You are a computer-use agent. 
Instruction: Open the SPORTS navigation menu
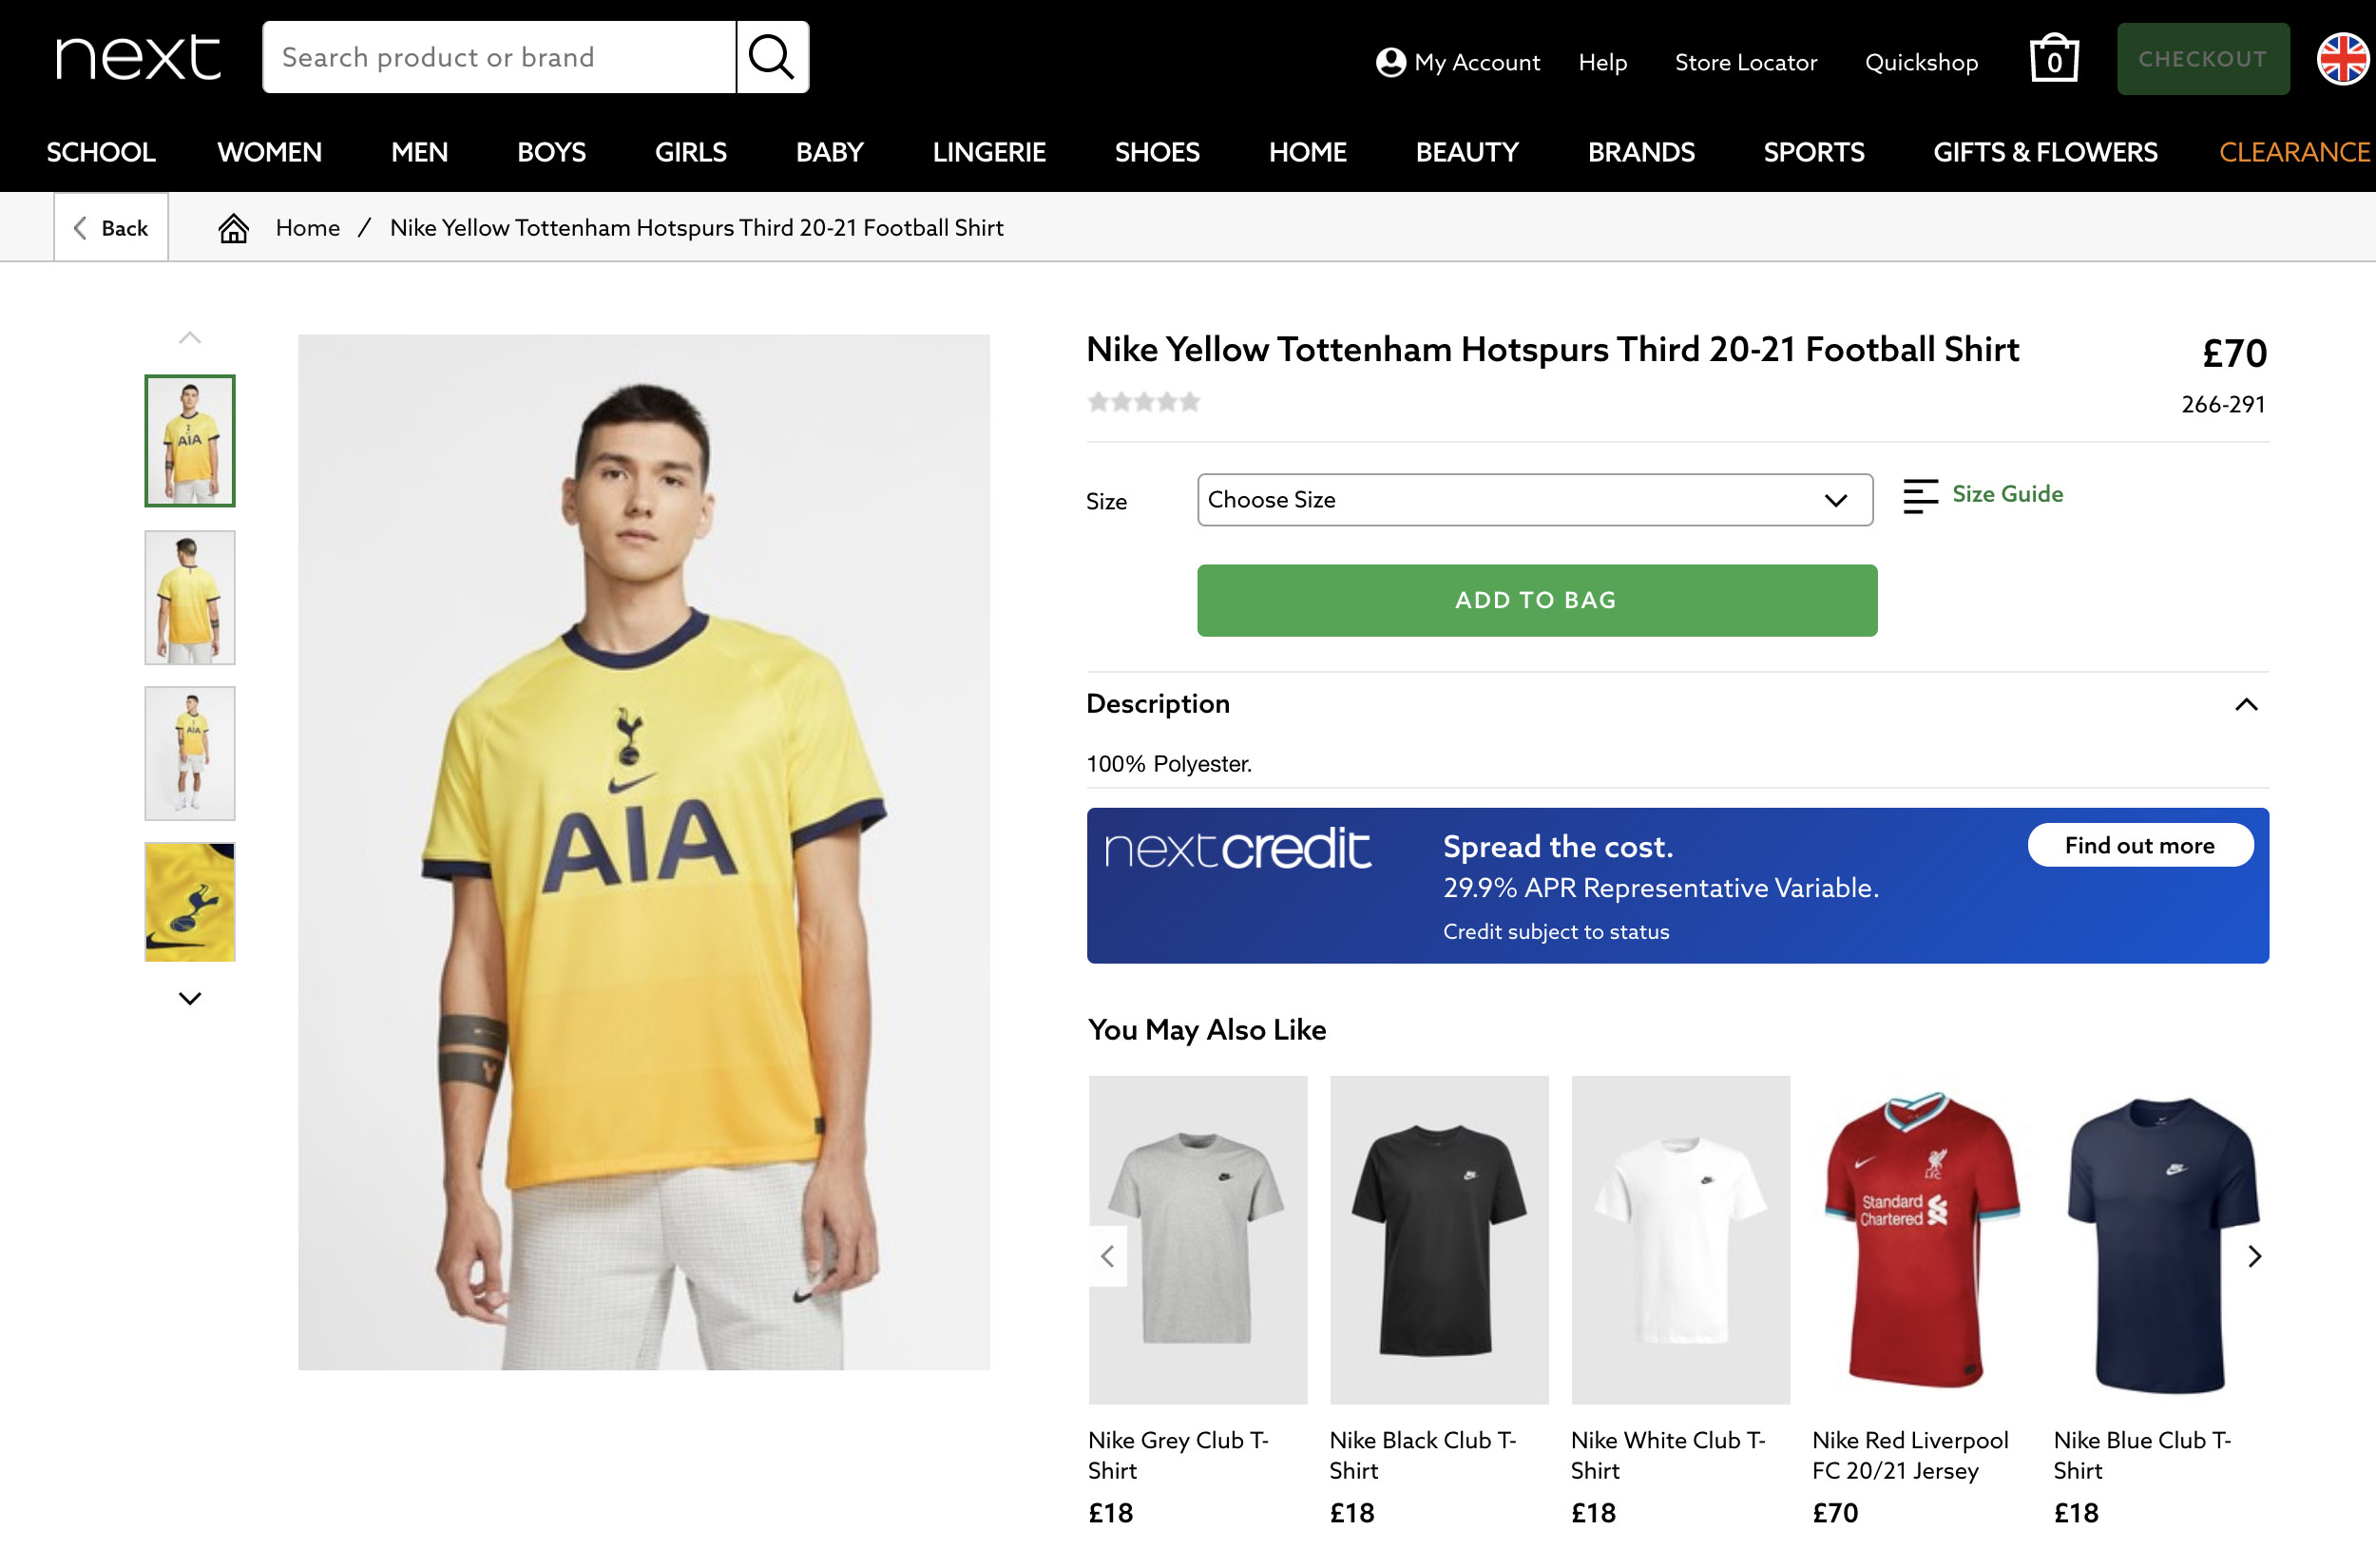pos(1813,152)
